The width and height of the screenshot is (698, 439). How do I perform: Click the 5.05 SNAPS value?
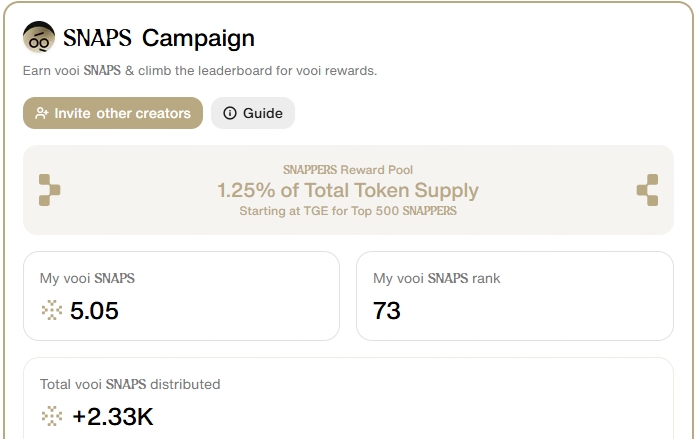(94, 310)
